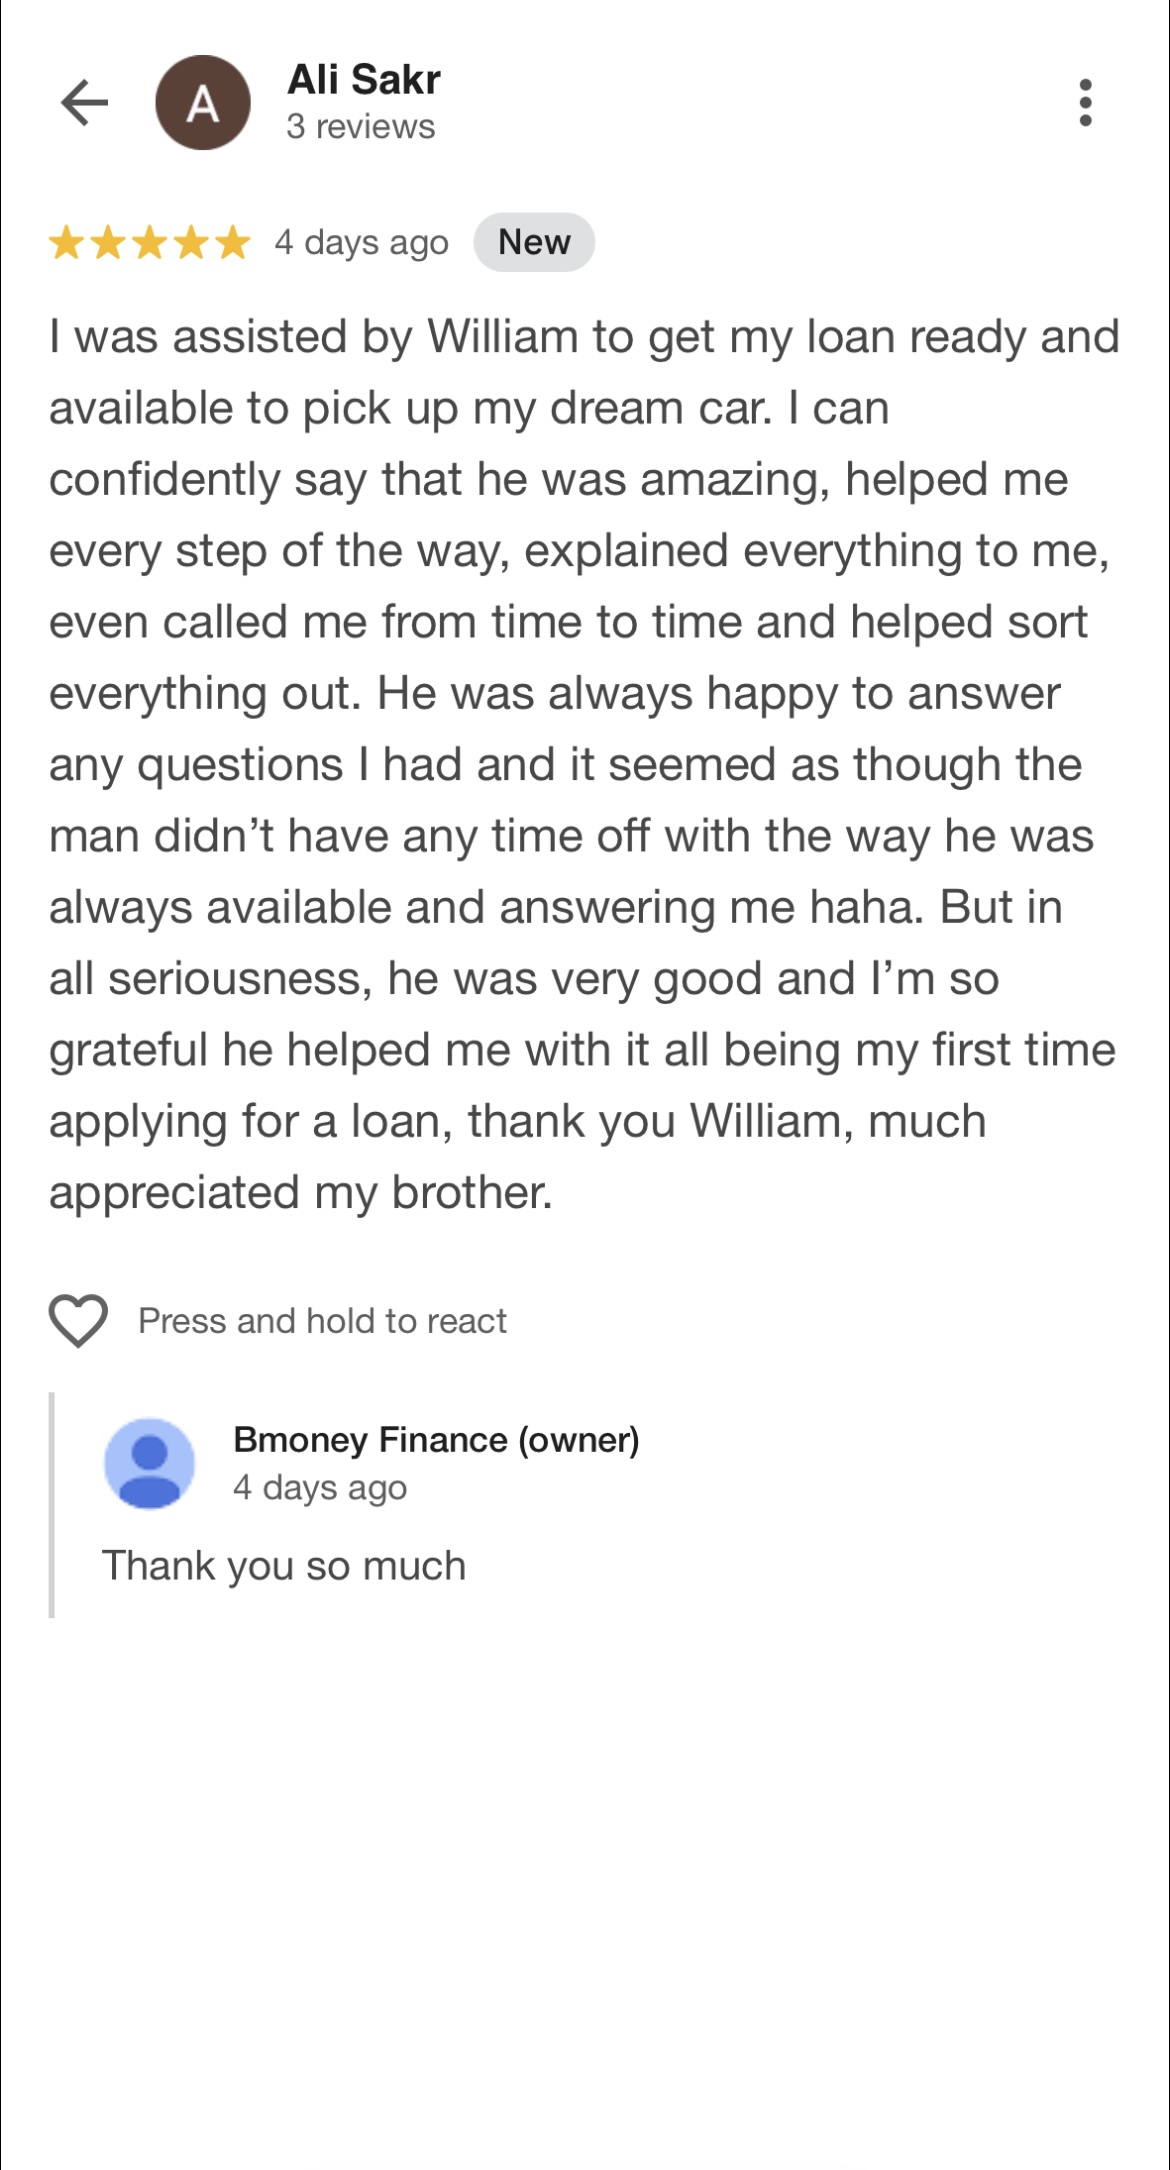Select the Thank you so much reply
The image size is (1170, 2170).
(x=285, y=1566)
